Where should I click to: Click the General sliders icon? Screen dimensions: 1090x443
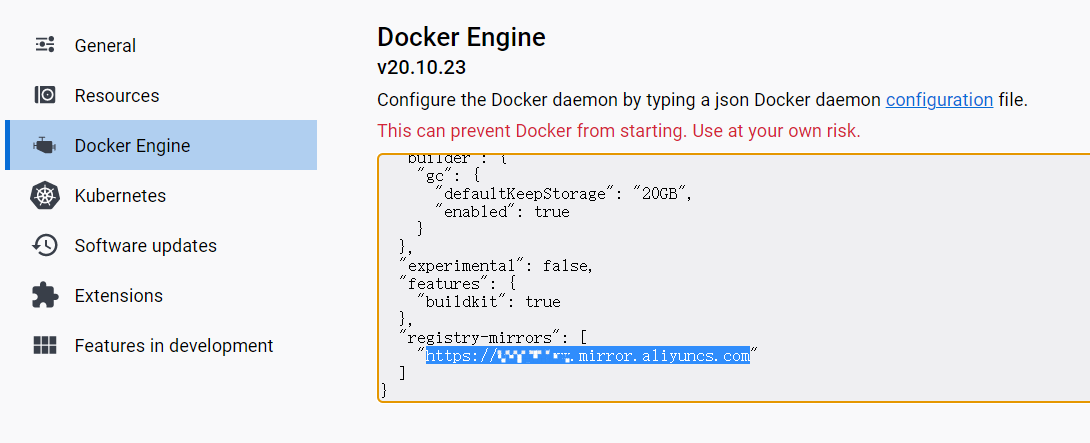coord(45,45)
